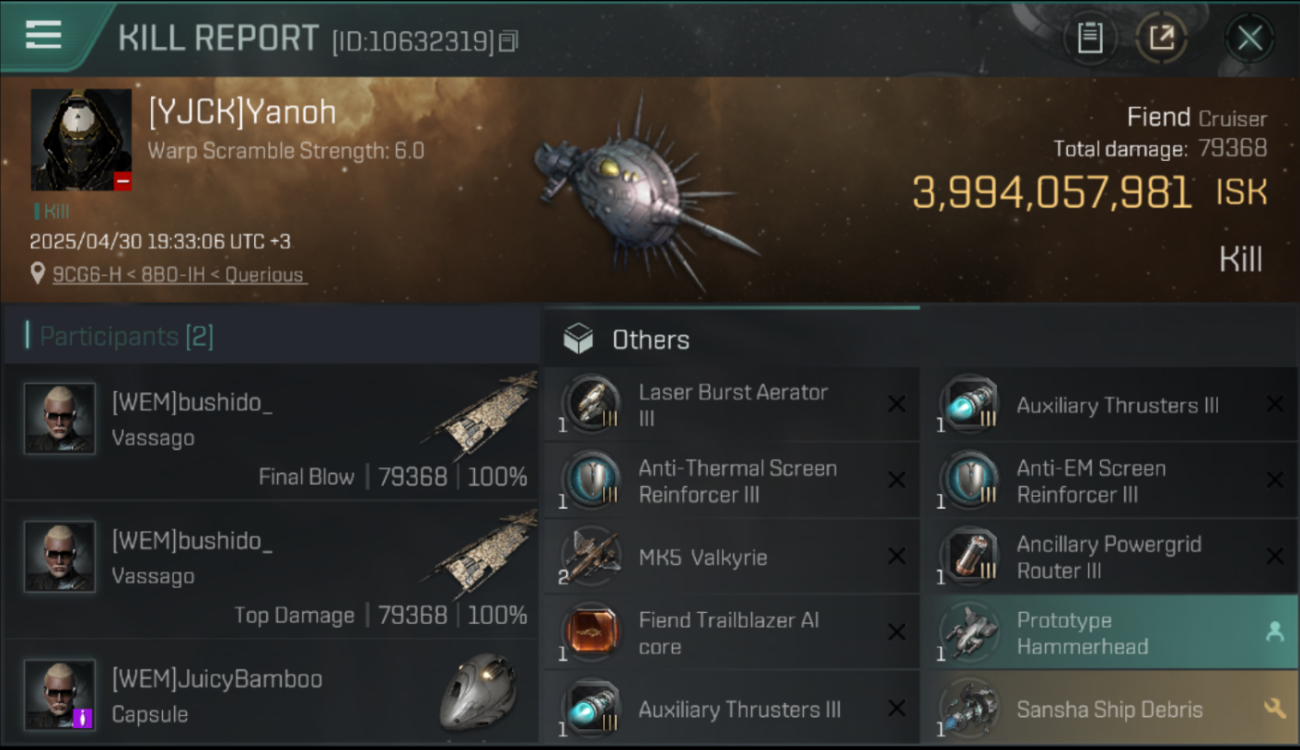The width and height of the screenshot is (1300, 750).
Task: Switch to the Others items tab
Action: 650,340
